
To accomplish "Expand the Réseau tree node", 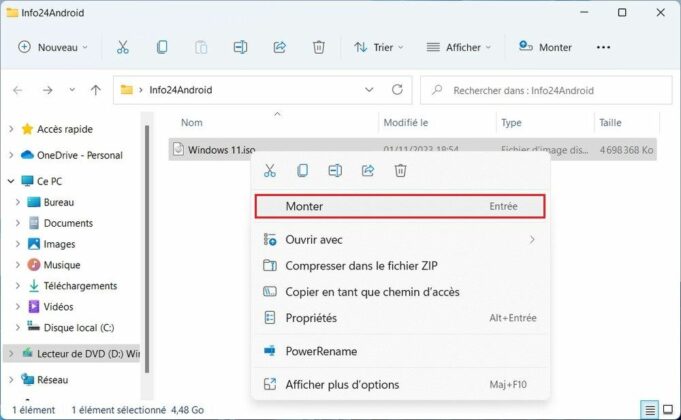I will coord(11,380).
